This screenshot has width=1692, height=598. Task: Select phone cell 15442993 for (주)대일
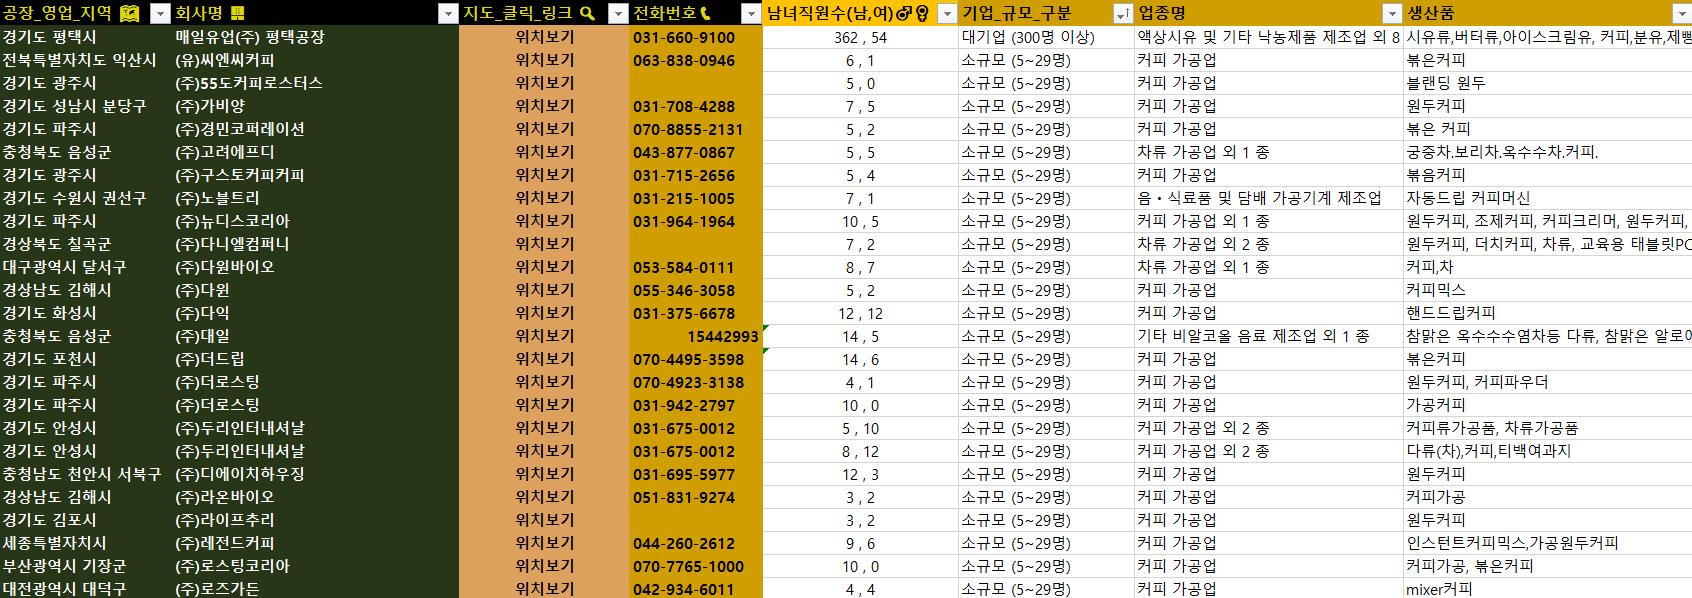pos(695,336)
